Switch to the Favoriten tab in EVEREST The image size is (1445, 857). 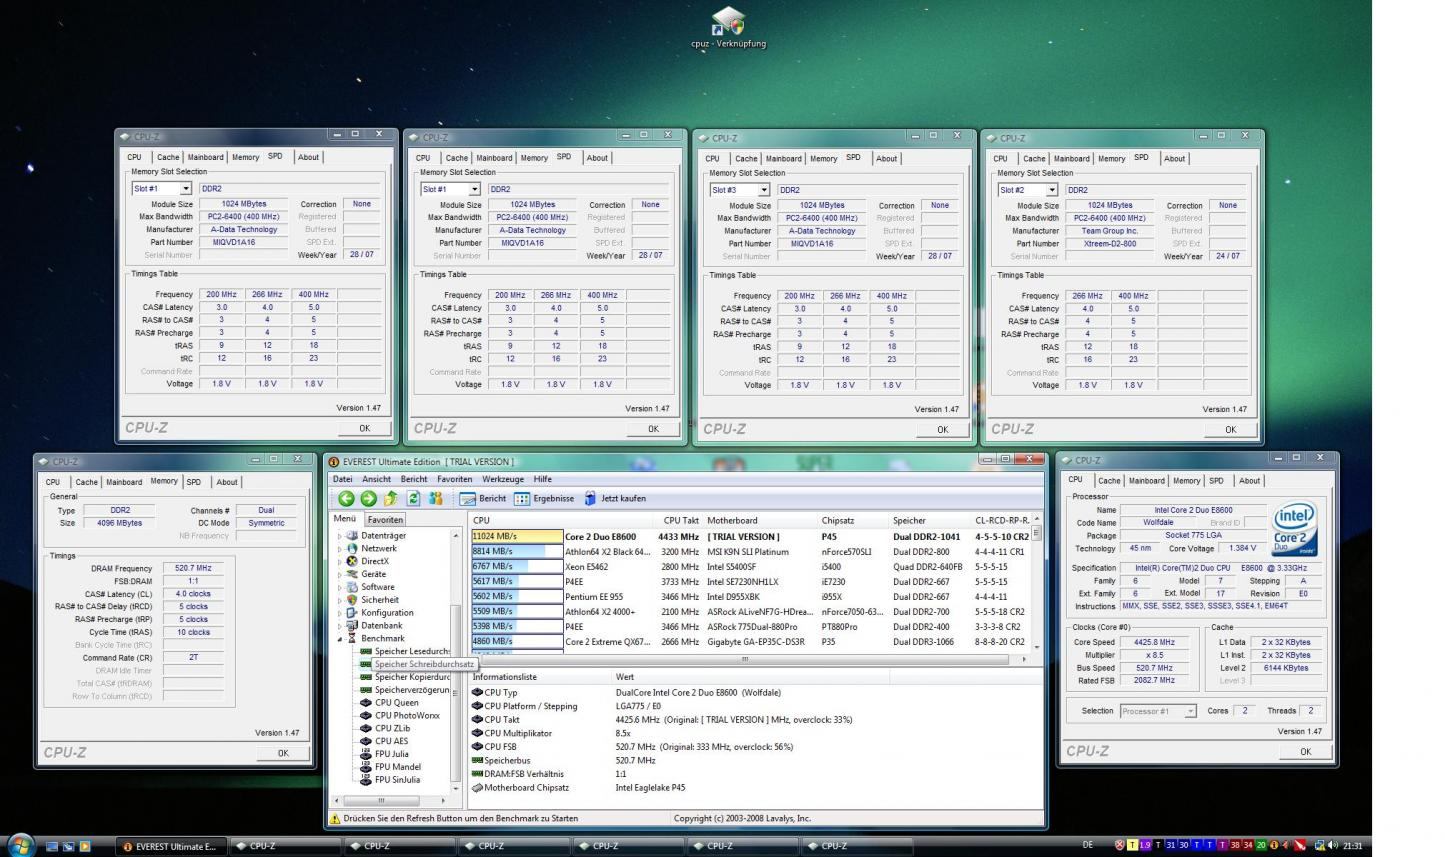(x=385, y=520)
